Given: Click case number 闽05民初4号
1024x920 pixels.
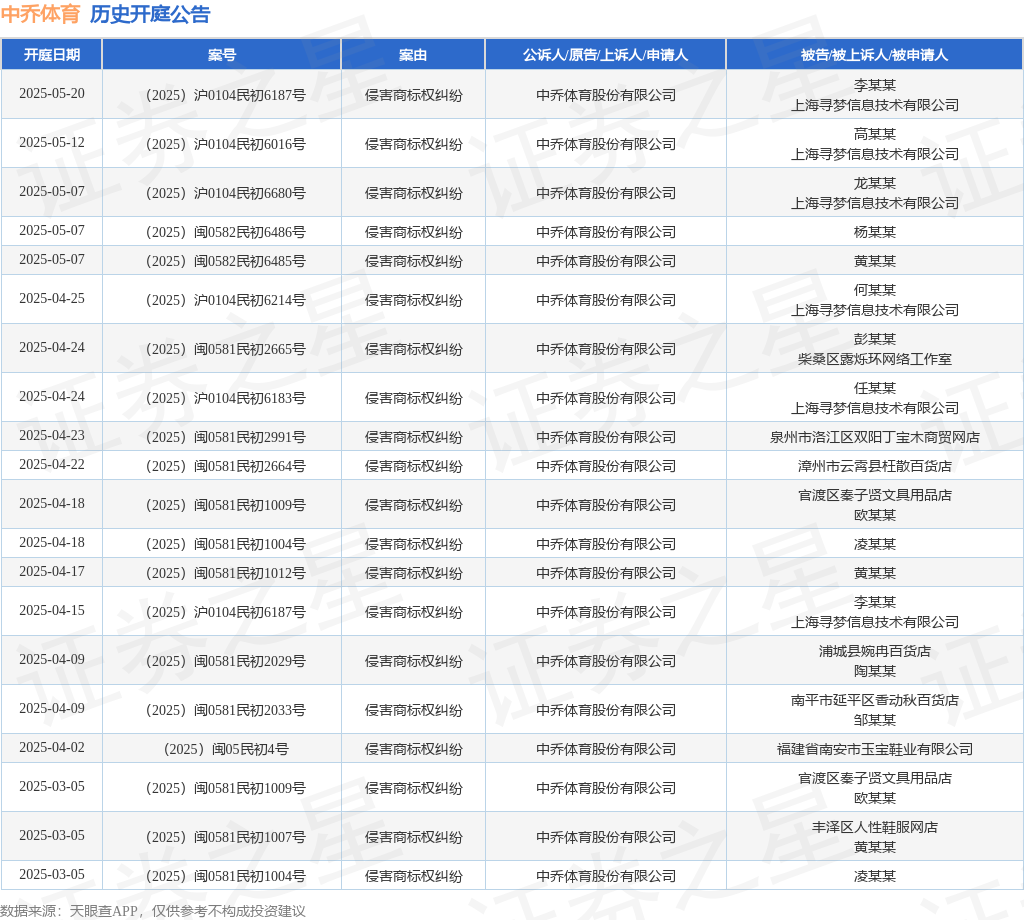Looking at the screenshot, I should pyautogui.click(x=225, y=750).
